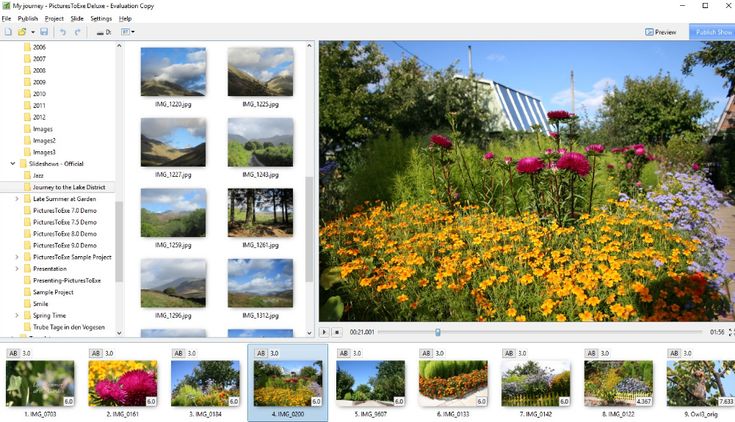This screenshot has height=422, width=735.
Task: Click the Open project folder icon
Action: (x=22, y=32)
